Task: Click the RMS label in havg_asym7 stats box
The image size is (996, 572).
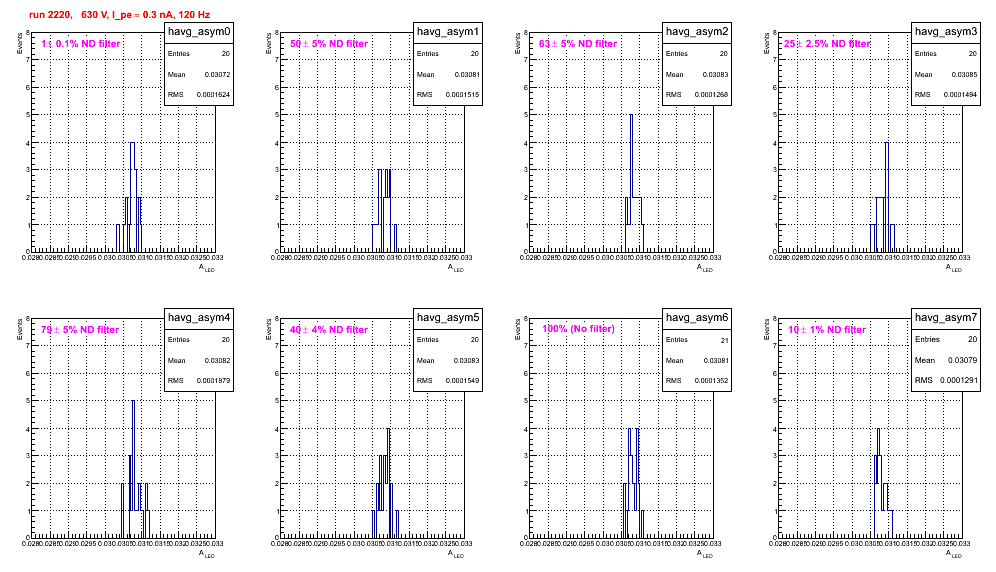Action: tap(924, 380)
